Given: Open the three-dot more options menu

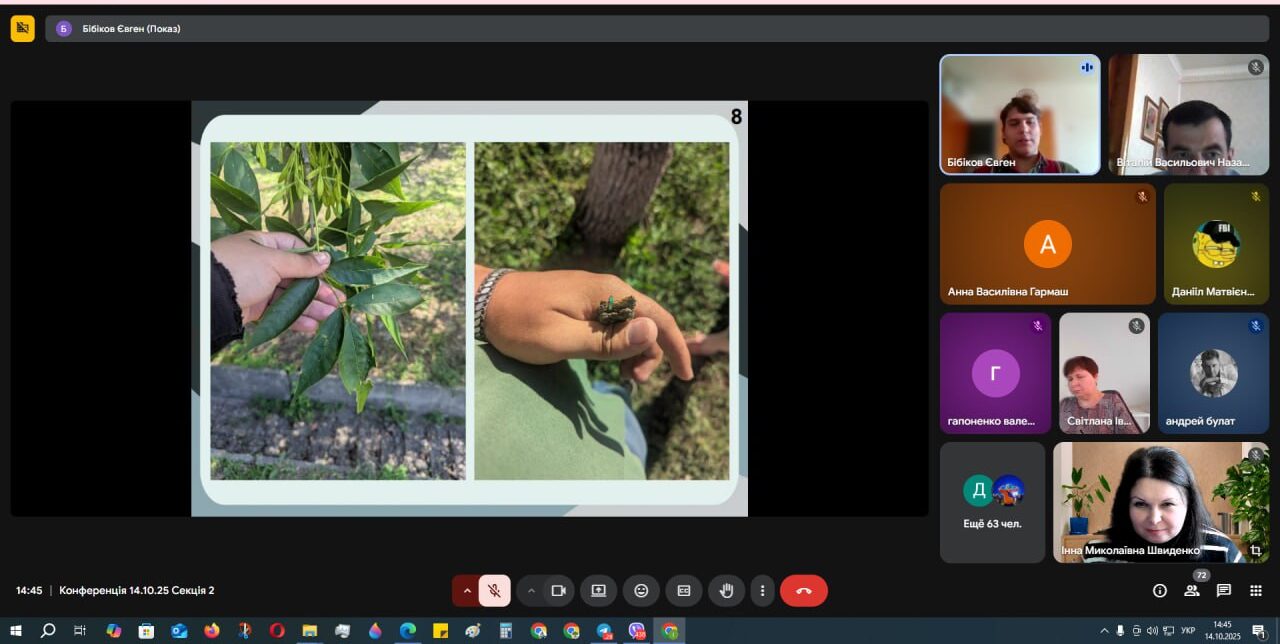Looking at the screenshot, I should click(x=763, y=591).
